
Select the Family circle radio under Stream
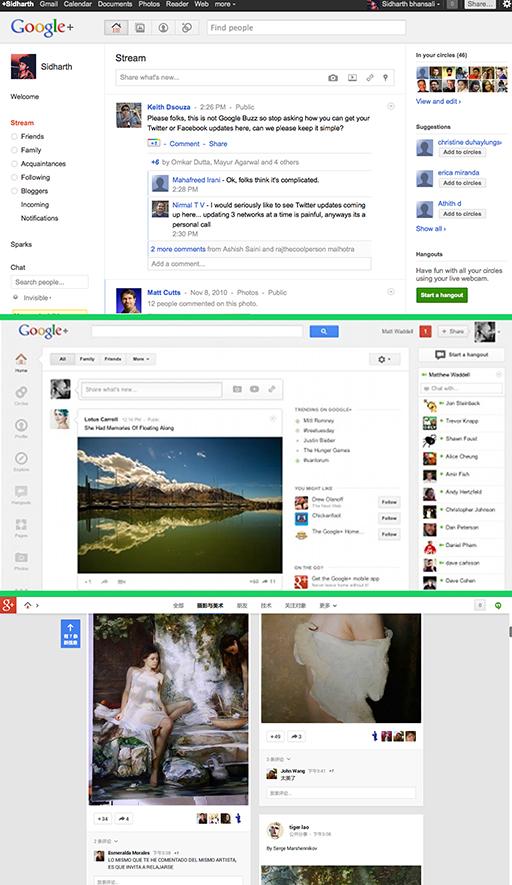14,150
